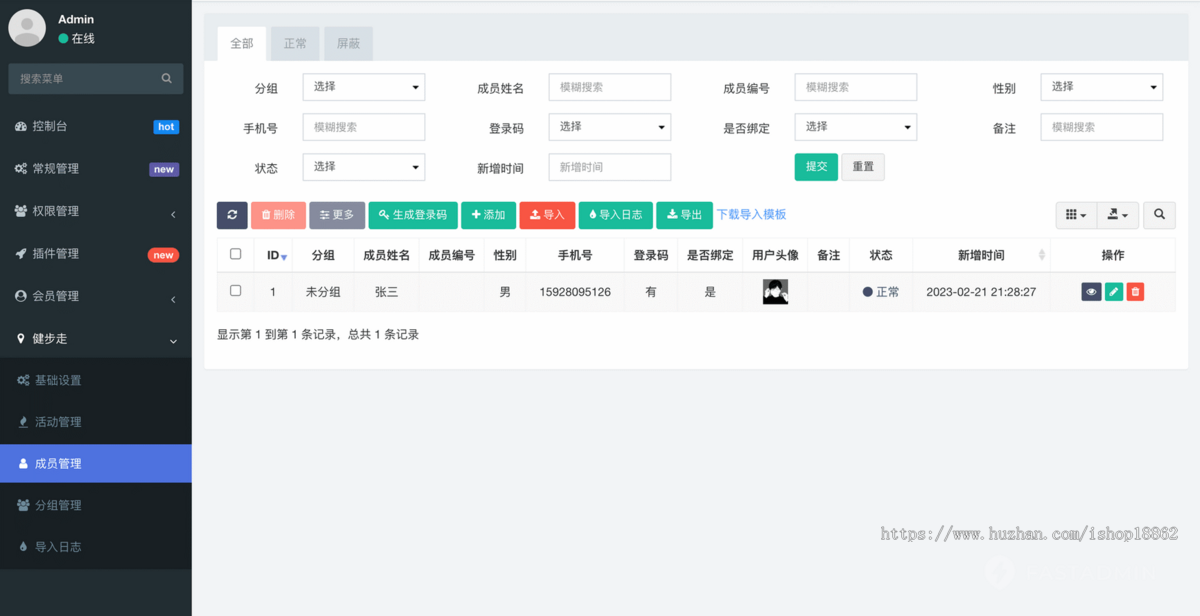Open the 是否绑定 selection dropdown
This screenshot has height=616, width=1200.
pos(855,127)
